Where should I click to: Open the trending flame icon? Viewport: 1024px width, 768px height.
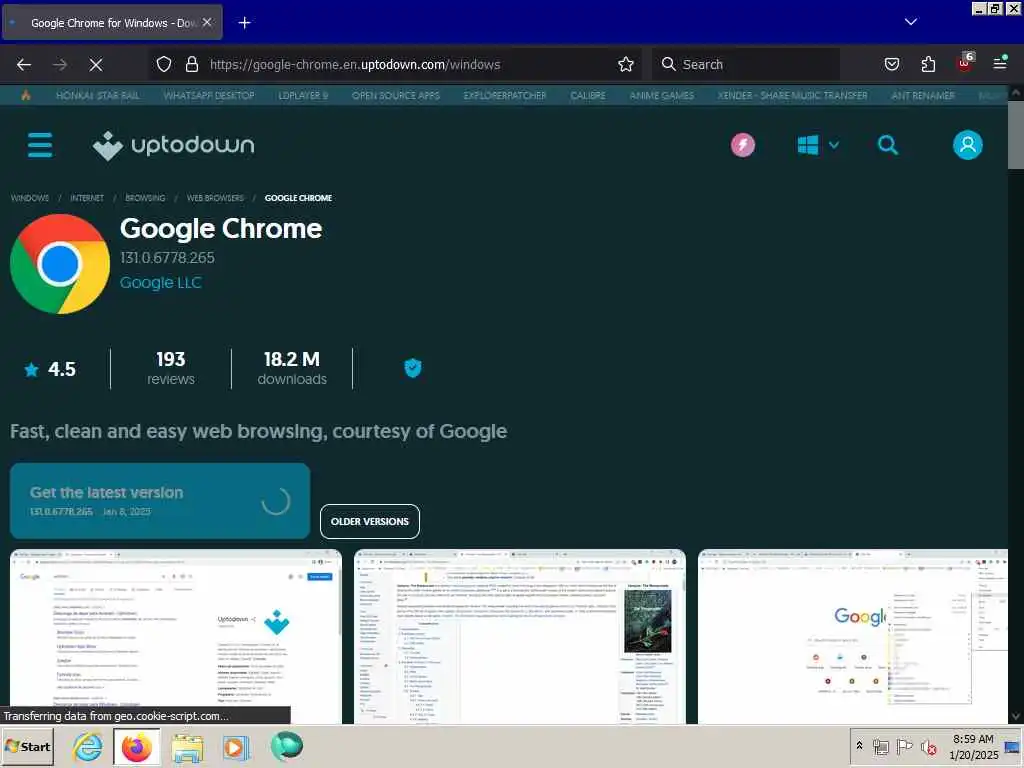click(x=26, y=95)
